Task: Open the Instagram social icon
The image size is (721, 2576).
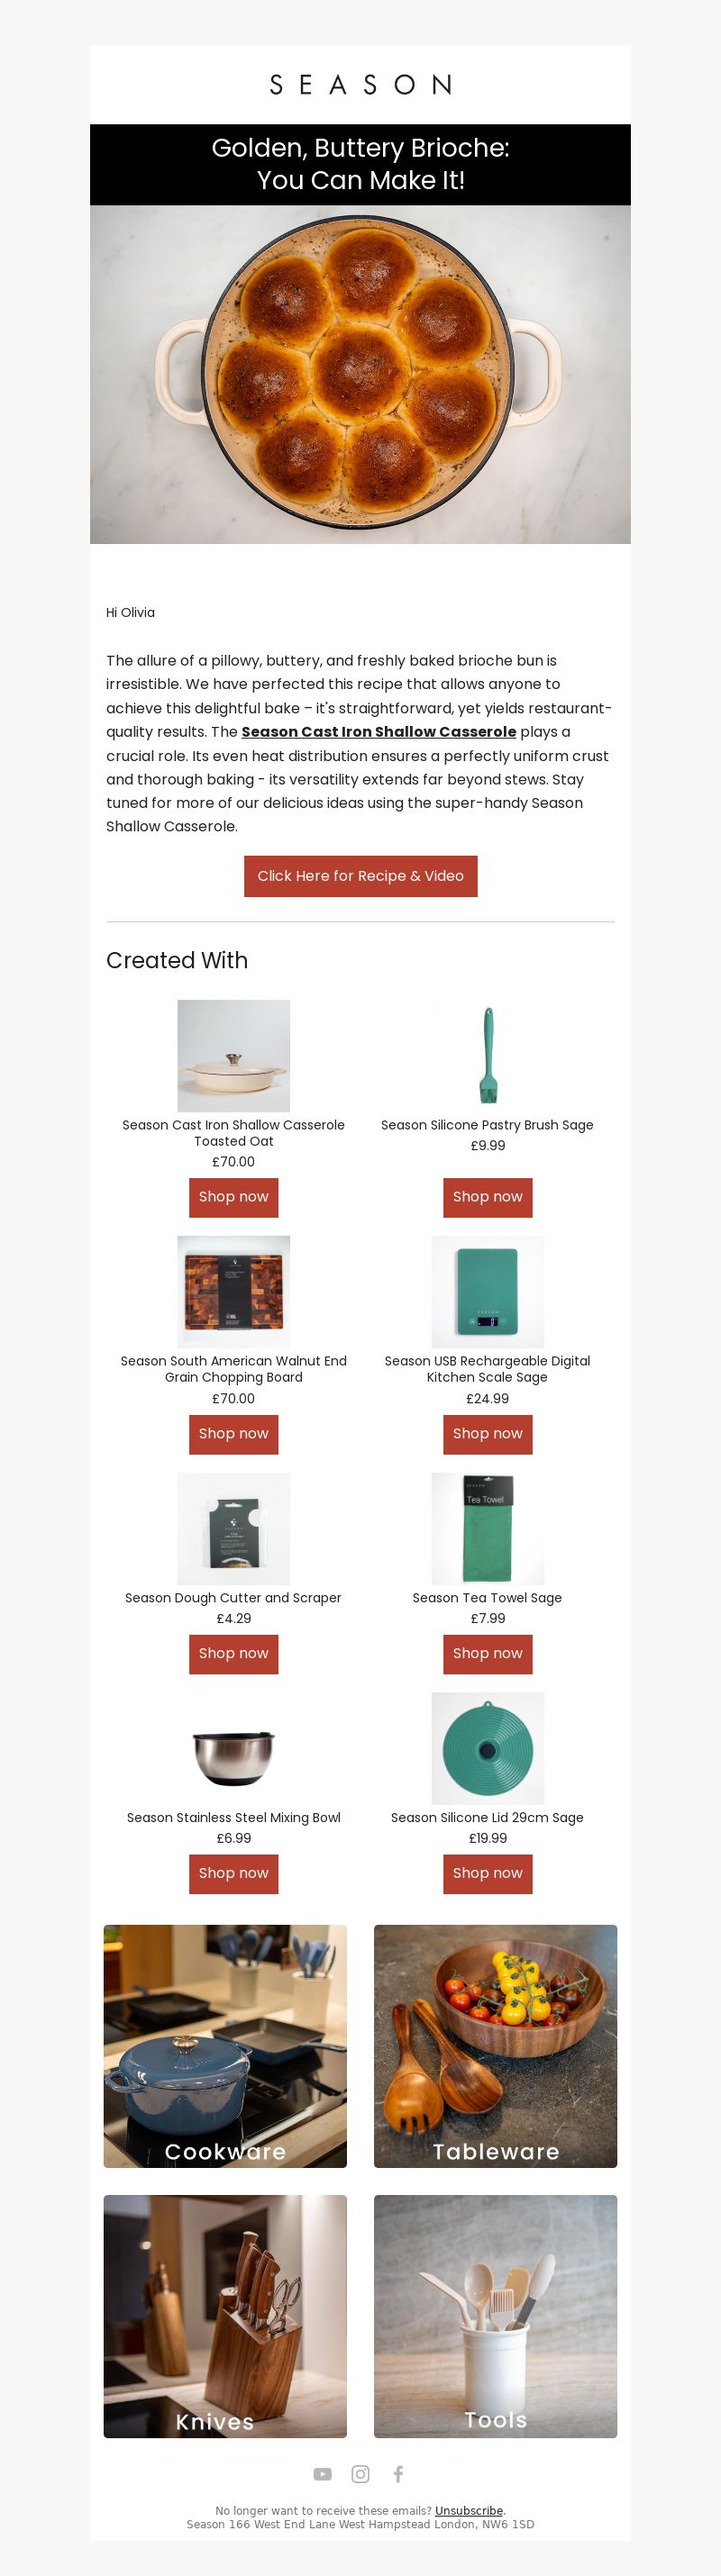Action: pos(360,2474)
